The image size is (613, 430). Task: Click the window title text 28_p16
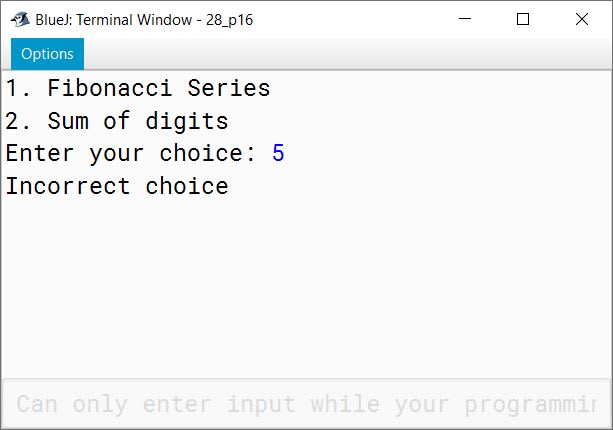229,20
